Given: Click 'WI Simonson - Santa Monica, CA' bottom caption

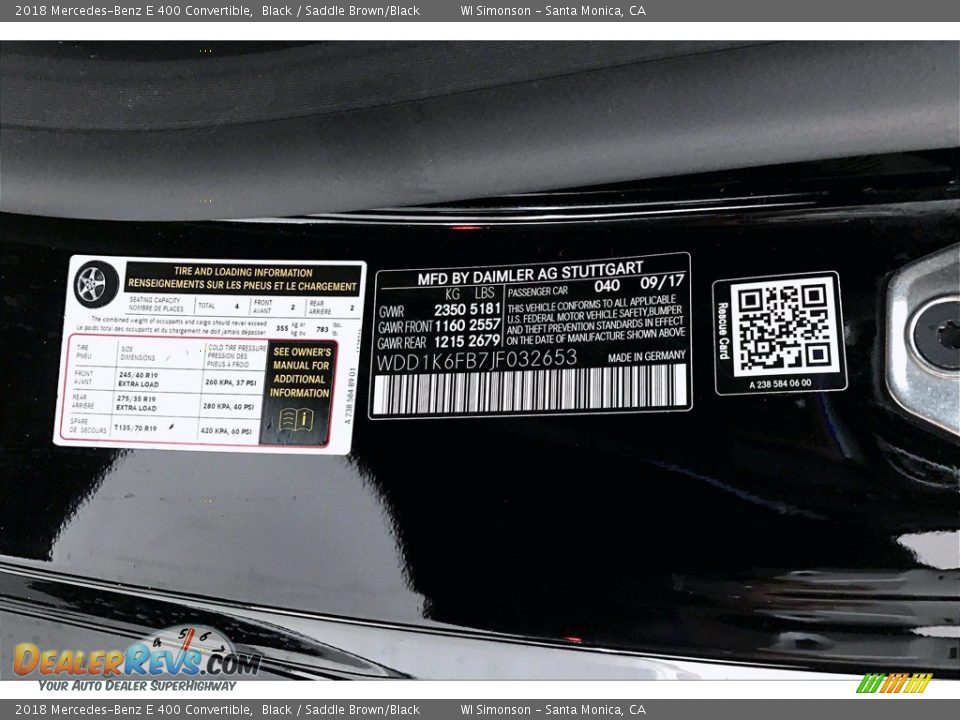Looking at the screenshot, I should tap(553, 710).
